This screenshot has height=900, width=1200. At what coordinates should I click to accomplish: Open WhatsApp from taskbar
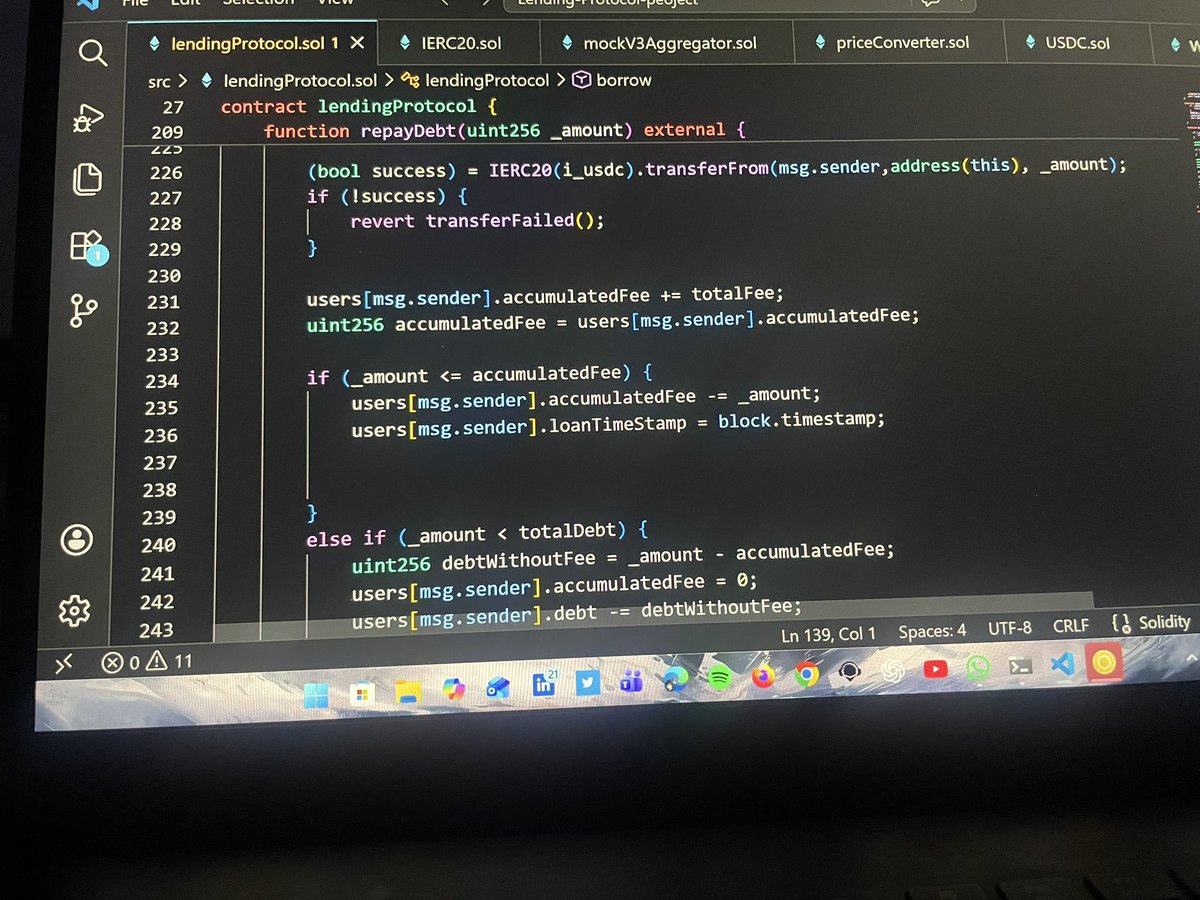pos(978,667)
